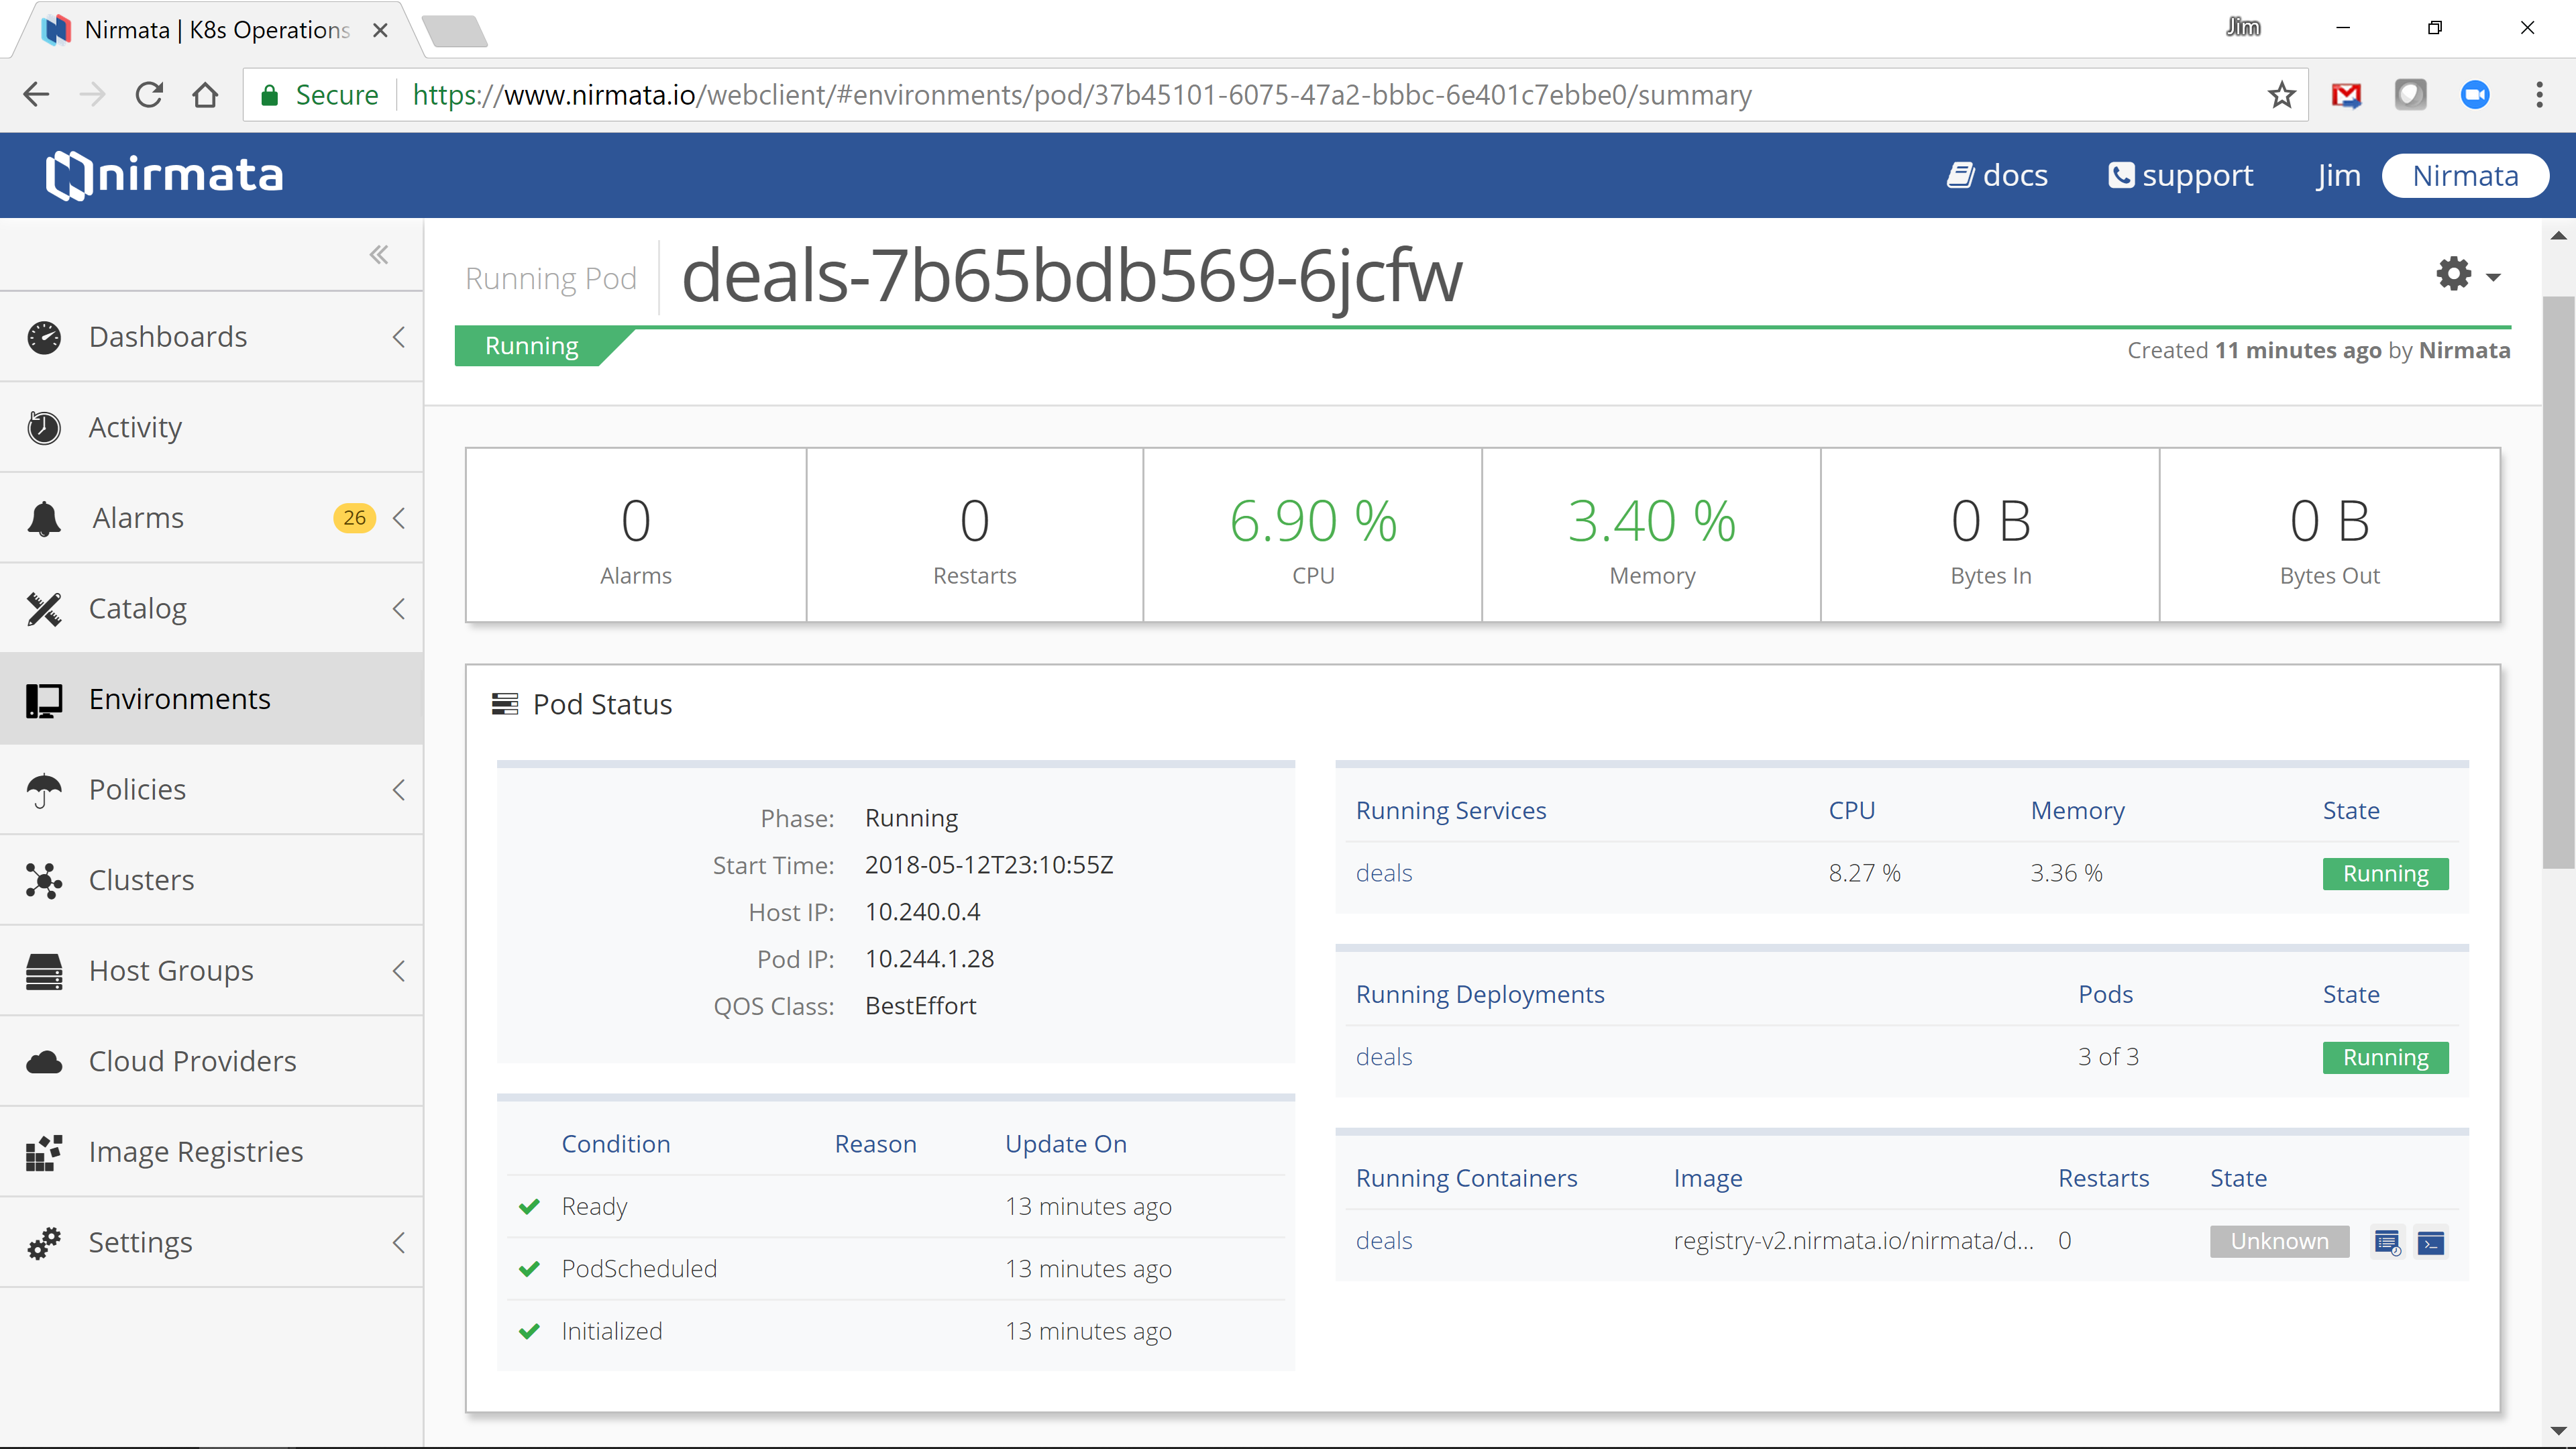Click the Policies umbrella icon
2576x1449 pixels.
pyautogui.click(x=44, y=790)
